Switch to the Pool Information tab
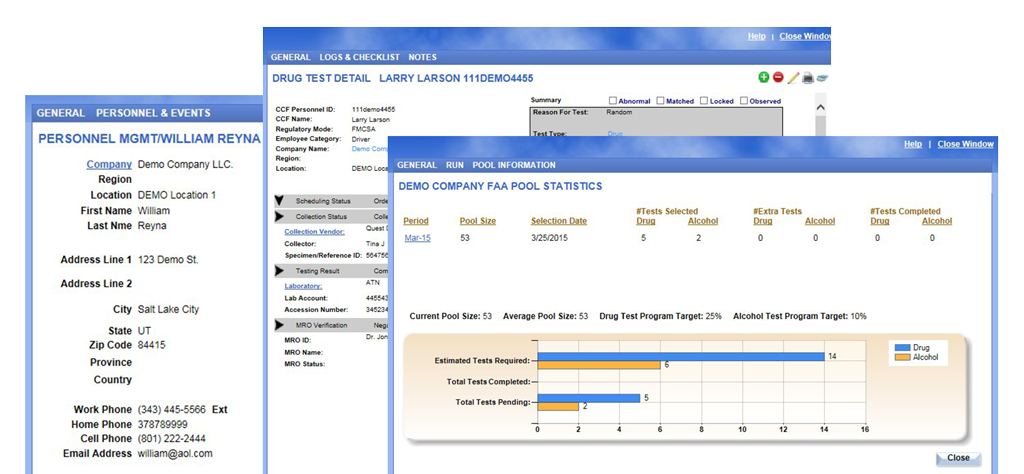The height and width of the screenshot is (474, 1024). pos(513,165)
